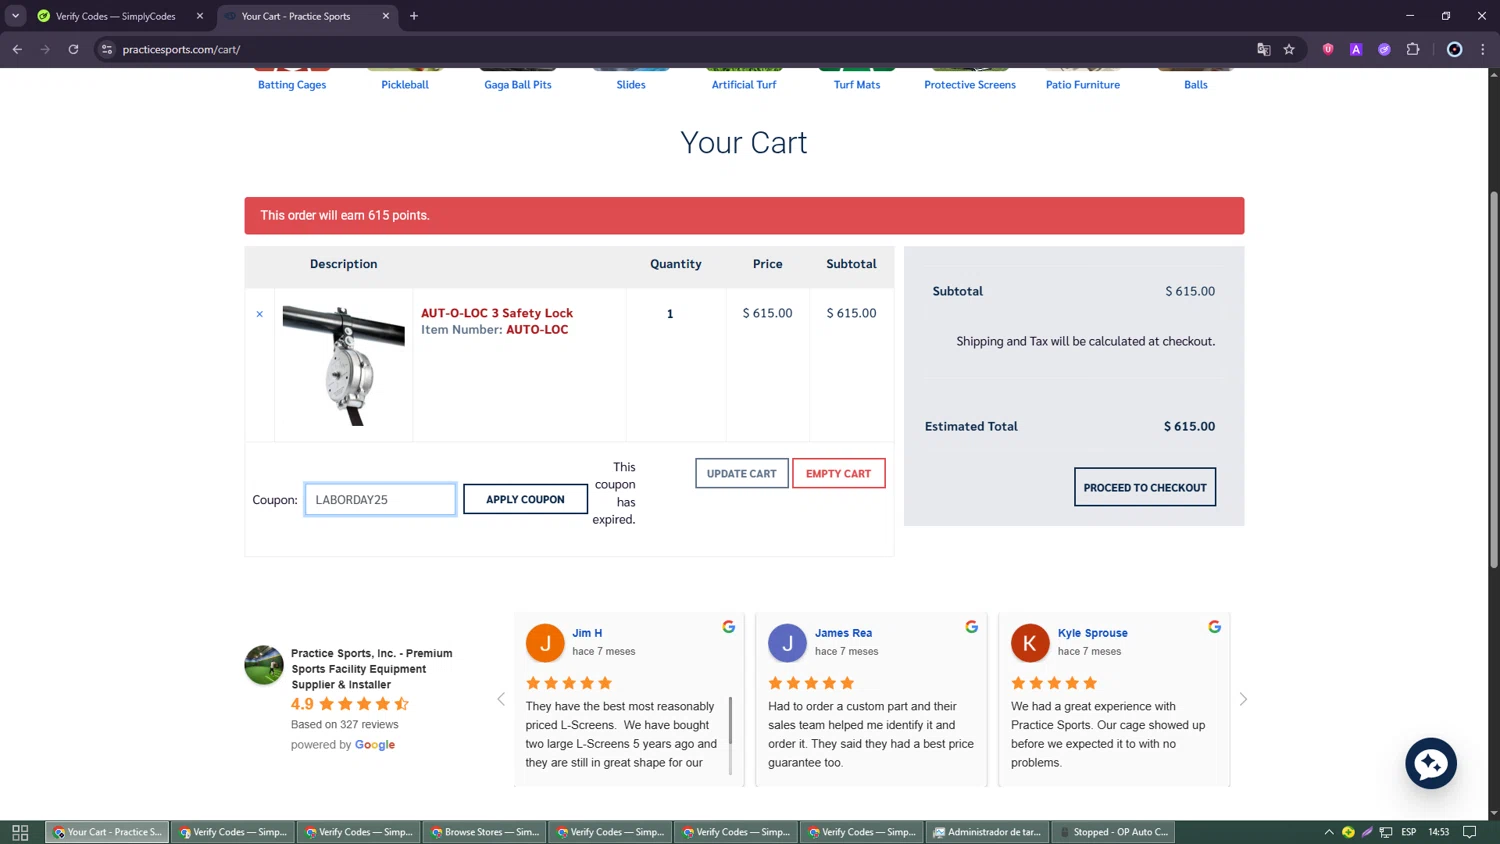Open Jim H reviewer profile link

[x=587, y=633]
